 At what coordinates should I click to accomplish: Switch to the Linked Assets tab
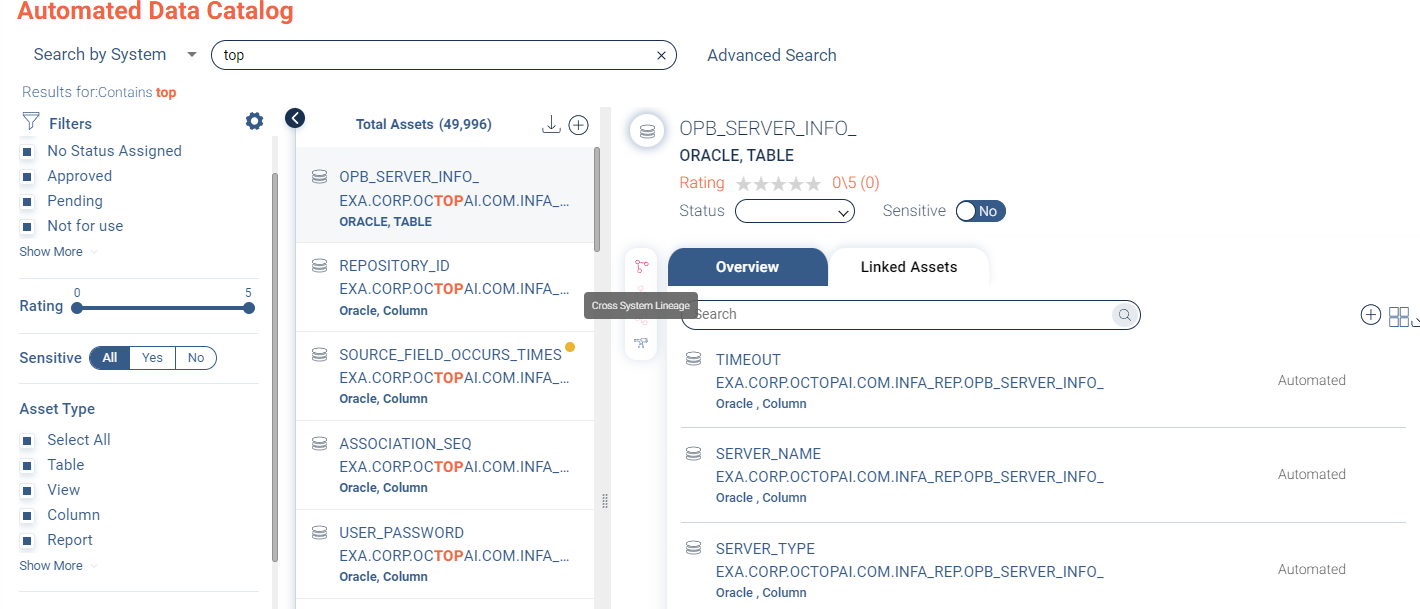pyautogui.click(x=908, y=267)
